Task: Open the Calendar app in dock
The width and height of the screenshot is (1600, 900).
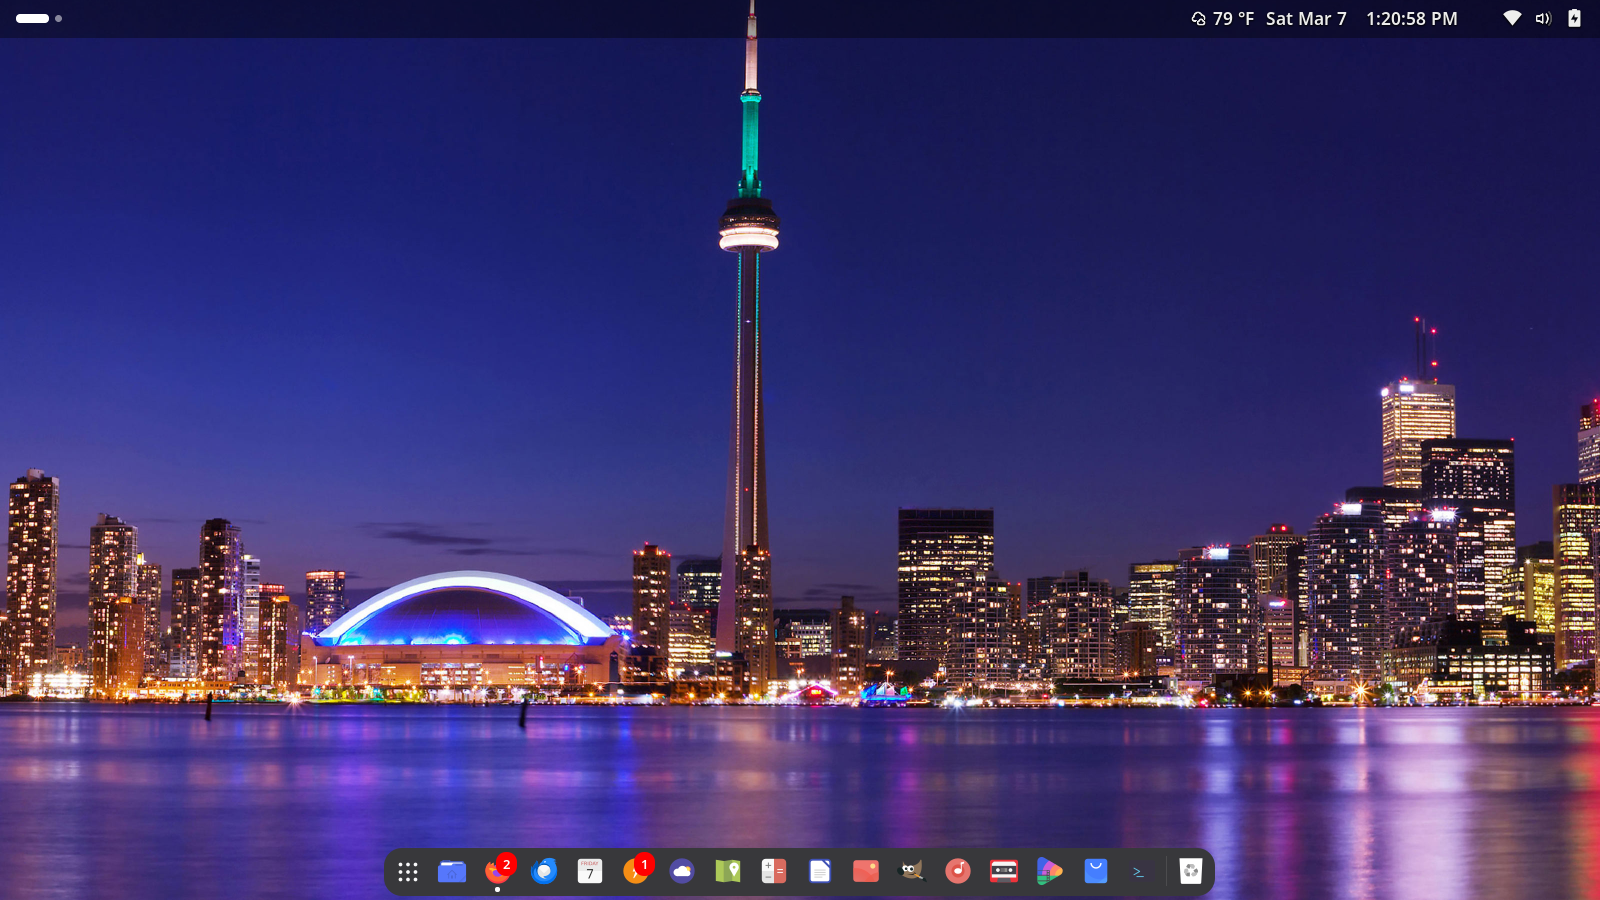Action: pyautogui.click(x=590, y=872)
